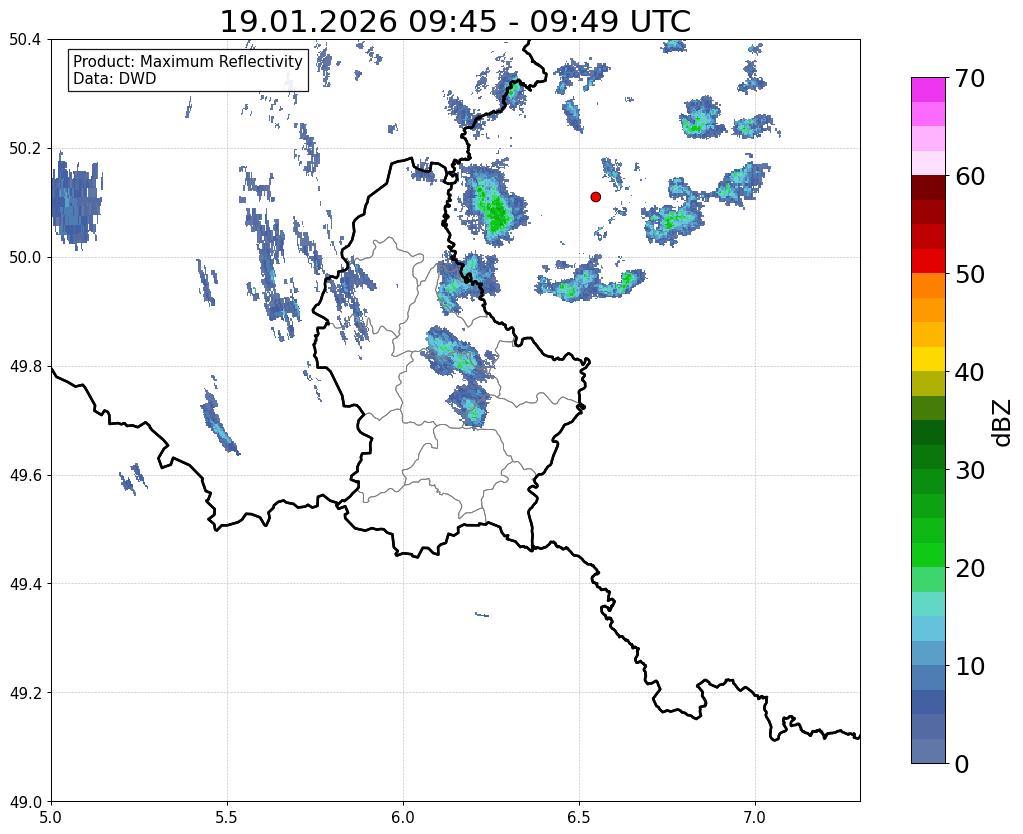Click the tiny isolated echo near latitude 49.35

click(482, 614)
